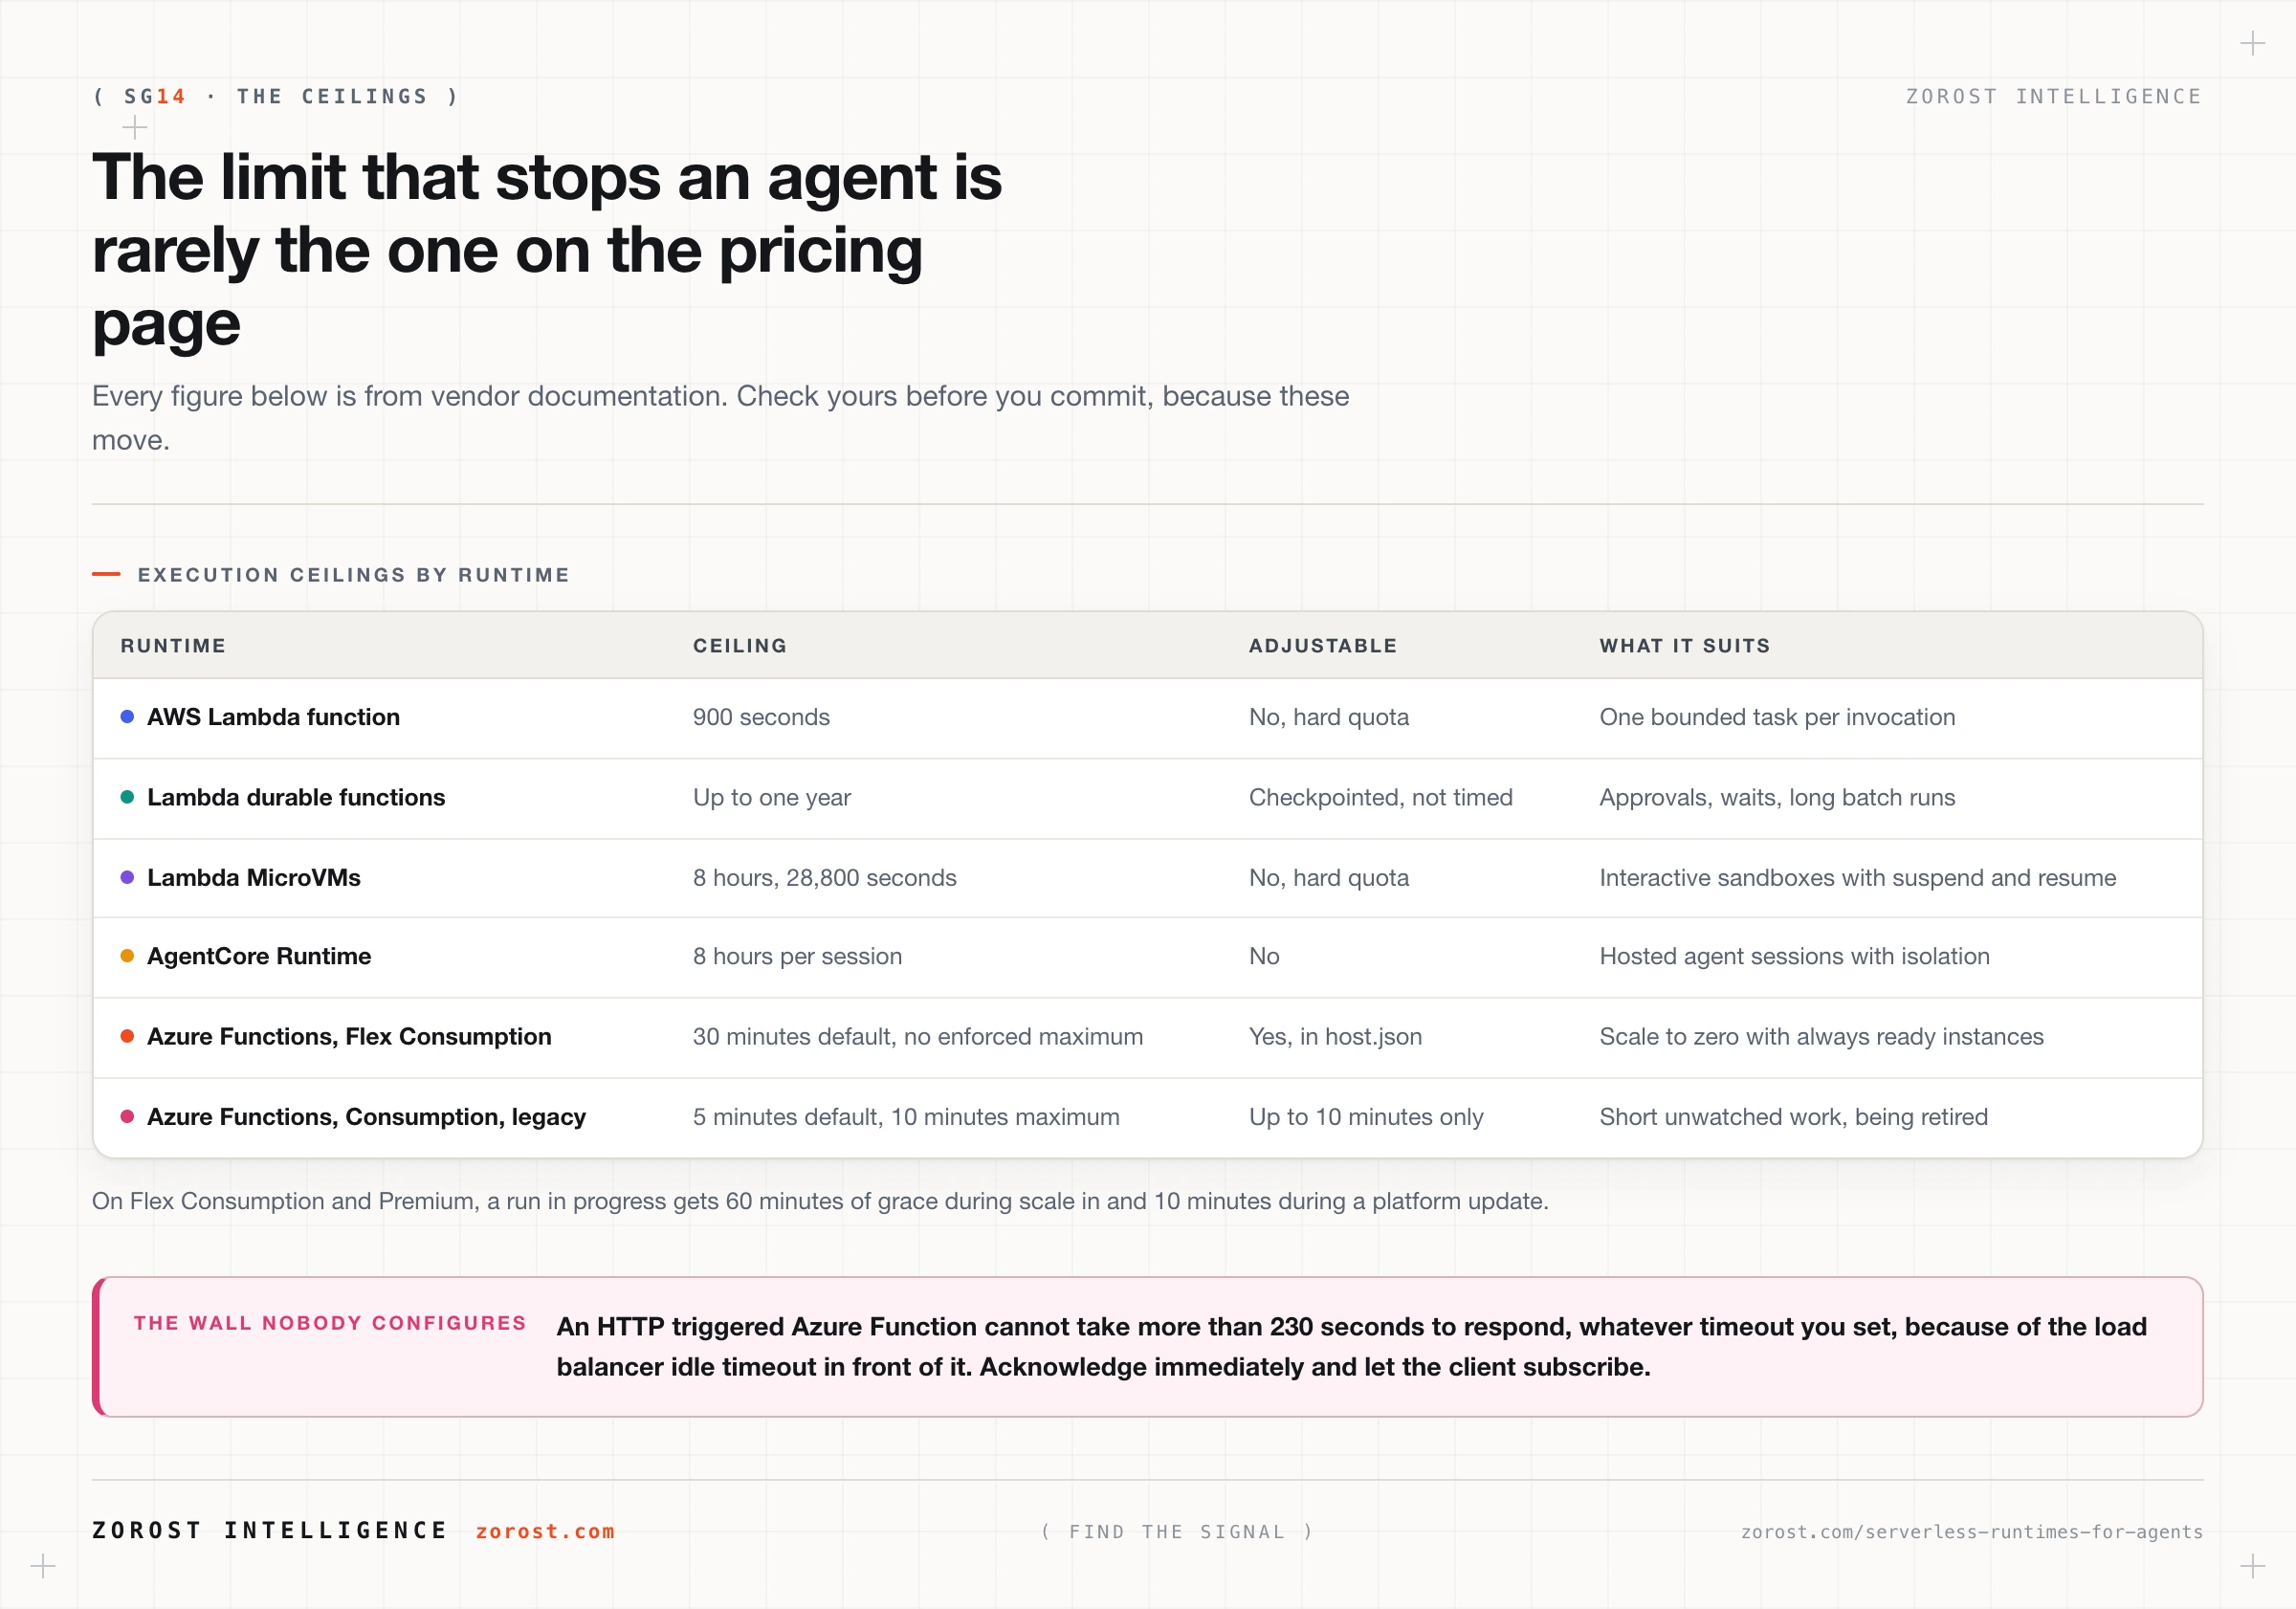Click the ADJUSTABLE column header

(x=1323, y=646)
